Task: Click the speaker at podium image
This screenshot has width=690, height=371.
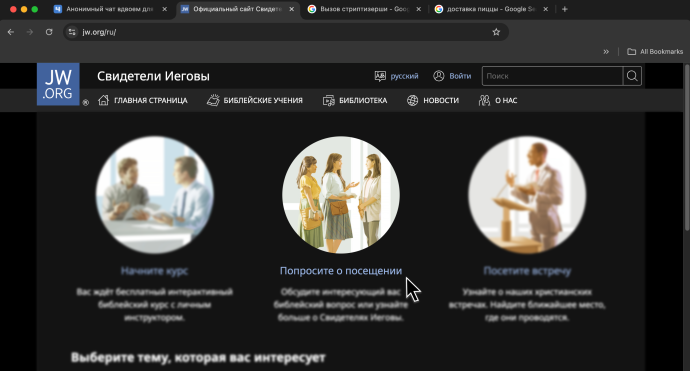Action: point(527,195)
